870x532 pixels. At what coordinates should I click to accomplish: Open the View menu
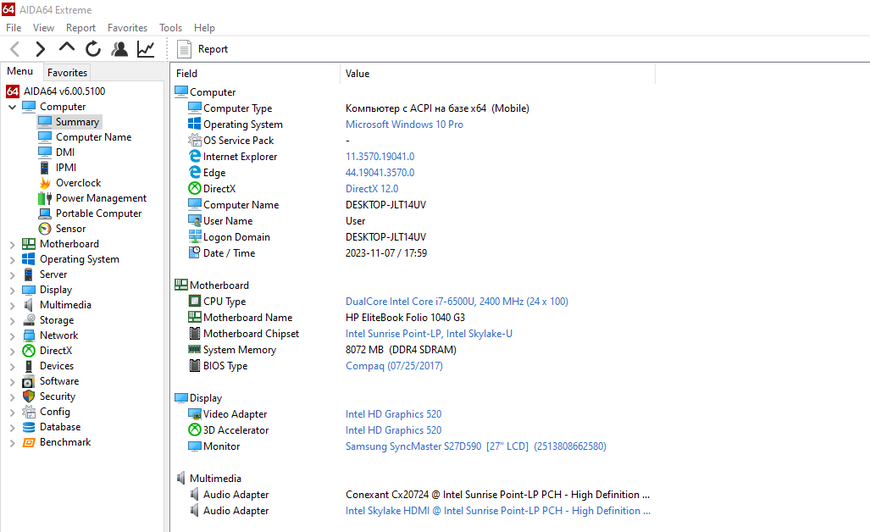43,28
